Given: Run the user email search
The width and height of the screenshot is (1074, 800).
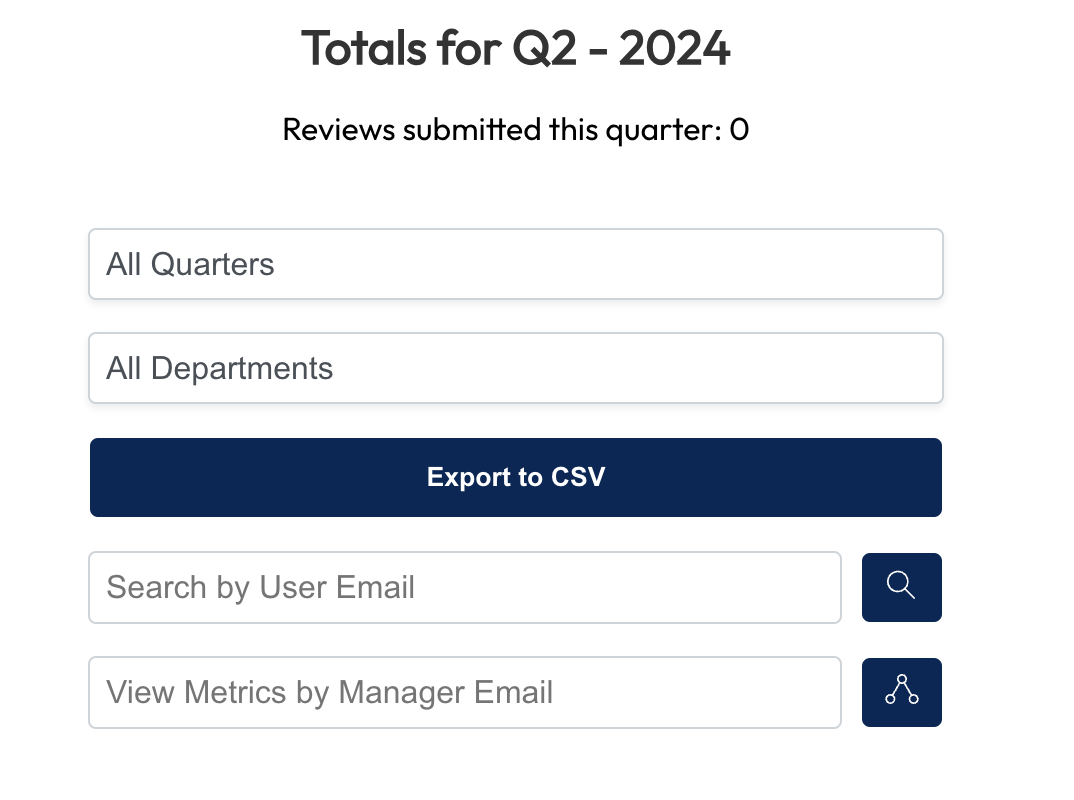Looking at the screenshot, I should [901, 587].
